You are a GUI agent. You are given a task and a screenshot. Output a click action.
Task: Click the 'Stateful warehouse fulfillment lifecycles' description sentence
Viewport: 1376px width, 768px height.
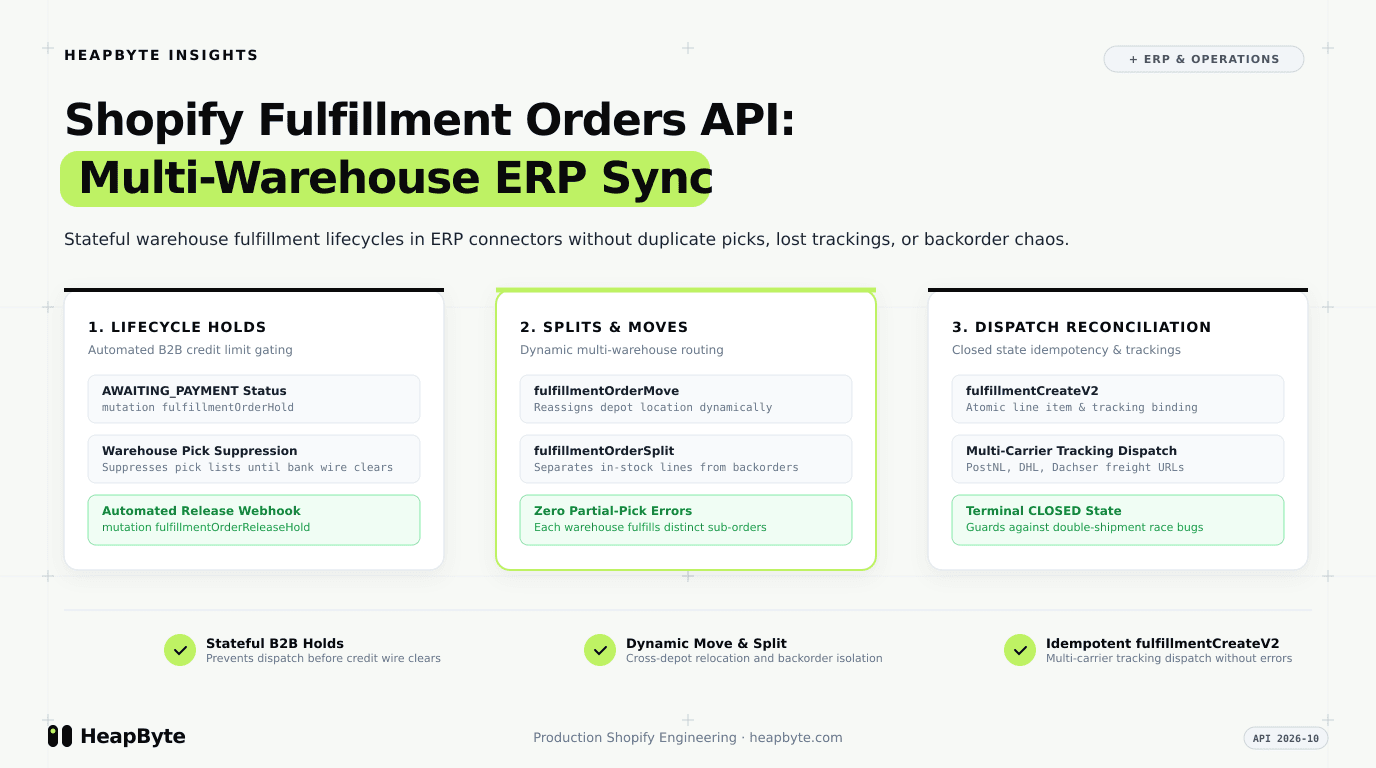click(567, 240)
